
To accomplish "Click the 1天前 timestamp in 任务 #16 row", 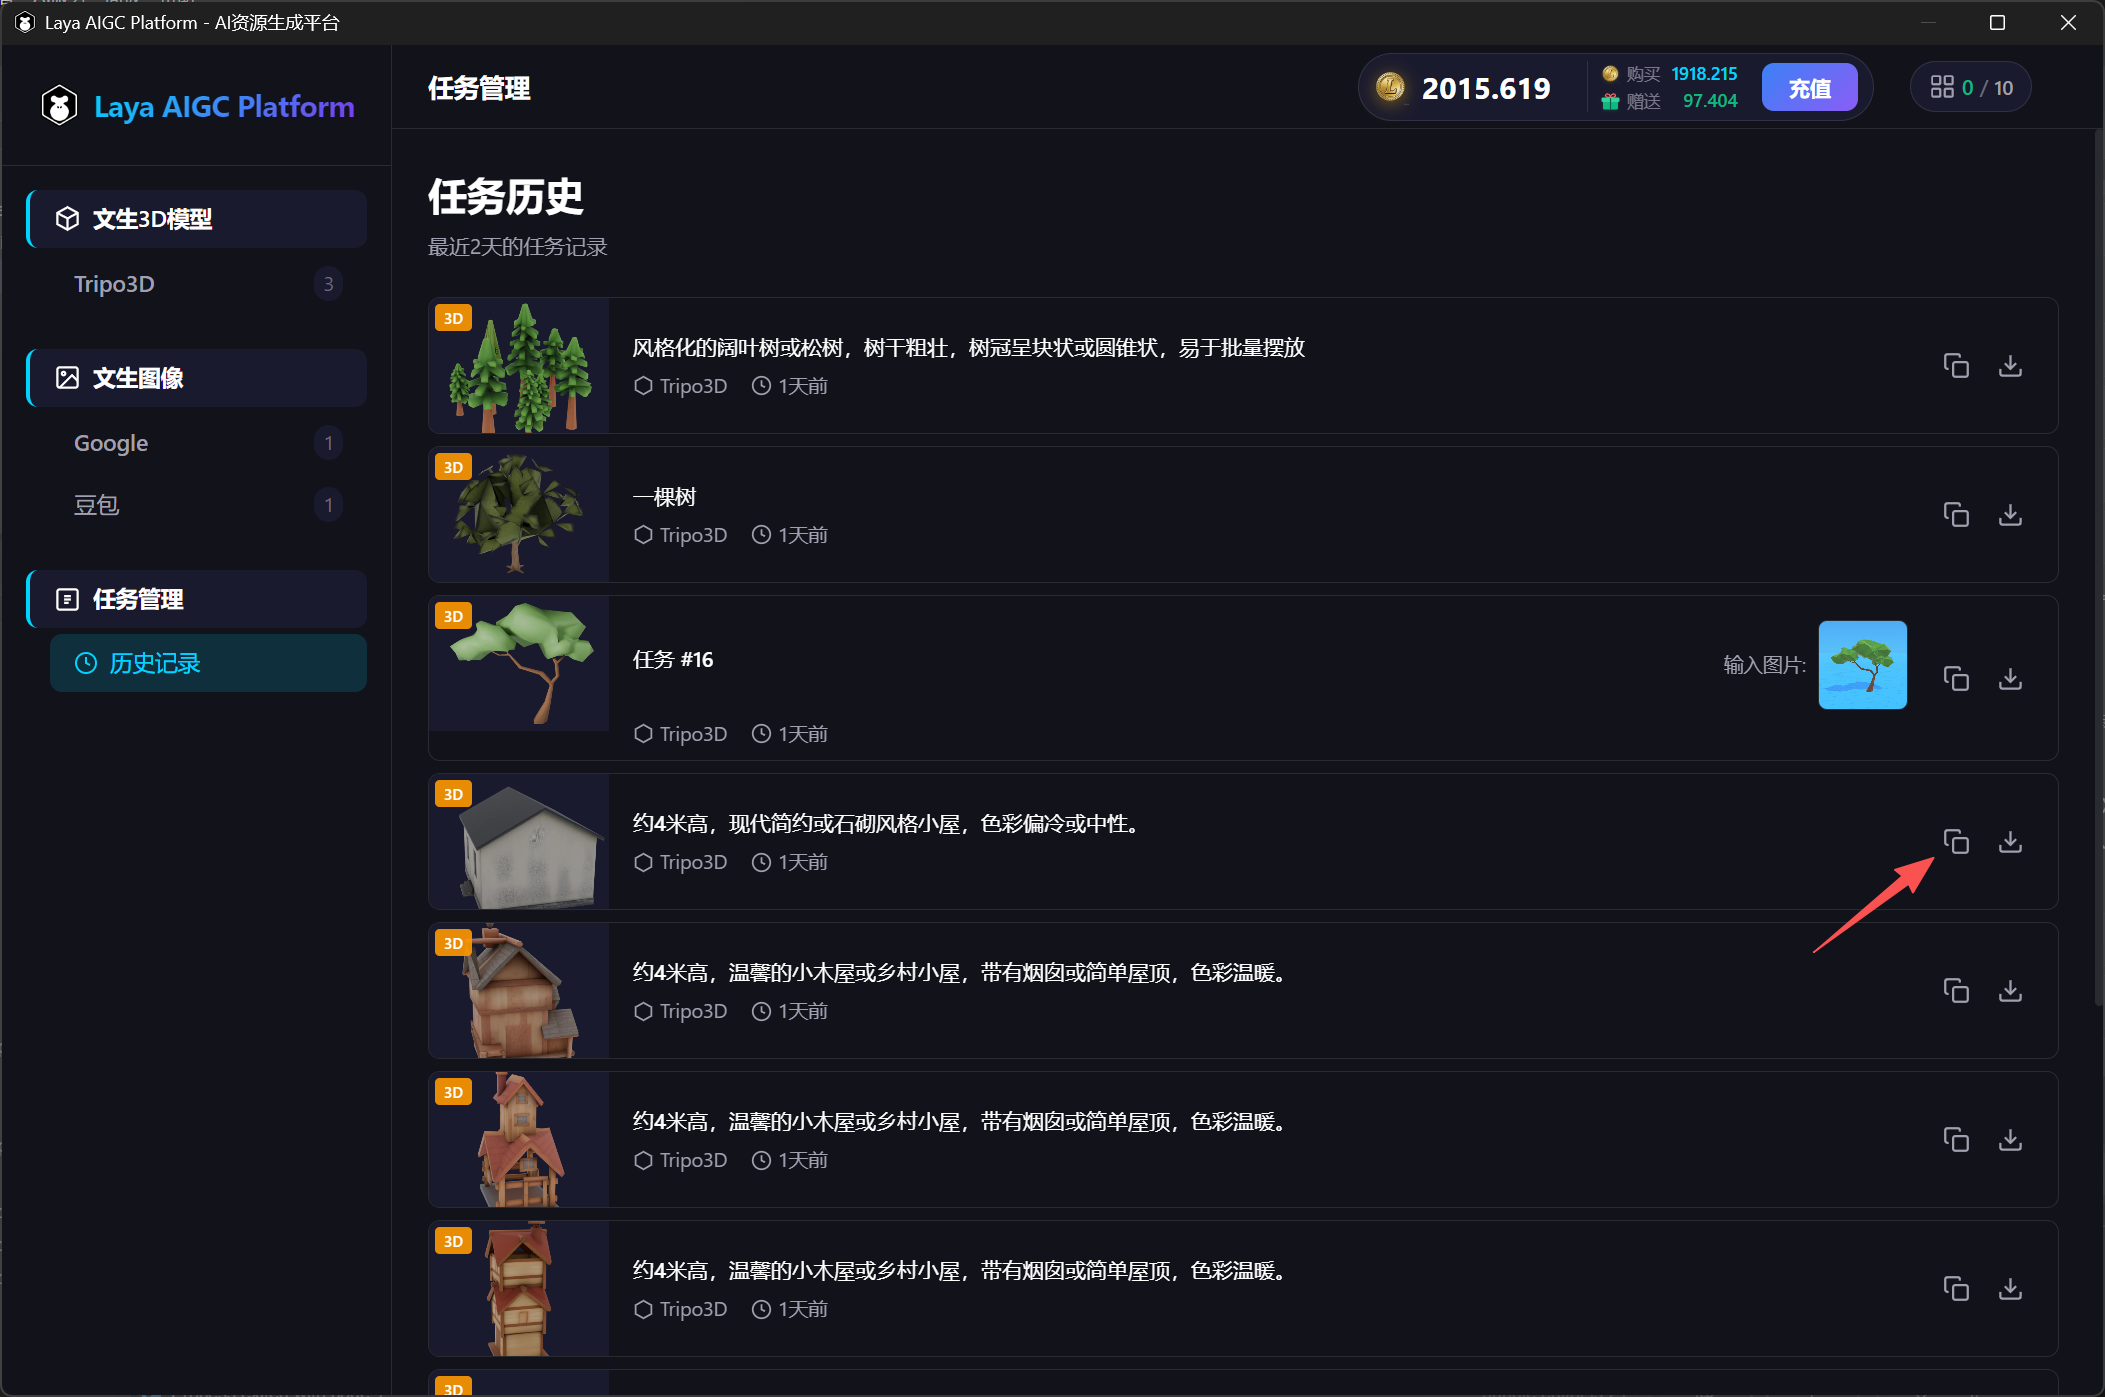I will [803, 734].
